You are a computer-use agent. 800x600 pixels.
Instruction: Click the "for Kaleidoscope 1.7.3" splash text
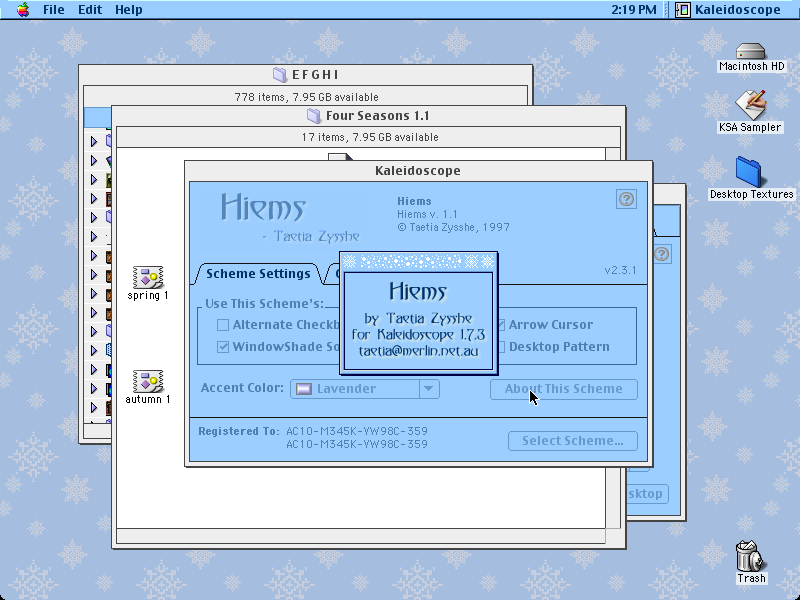click(418, 335)
